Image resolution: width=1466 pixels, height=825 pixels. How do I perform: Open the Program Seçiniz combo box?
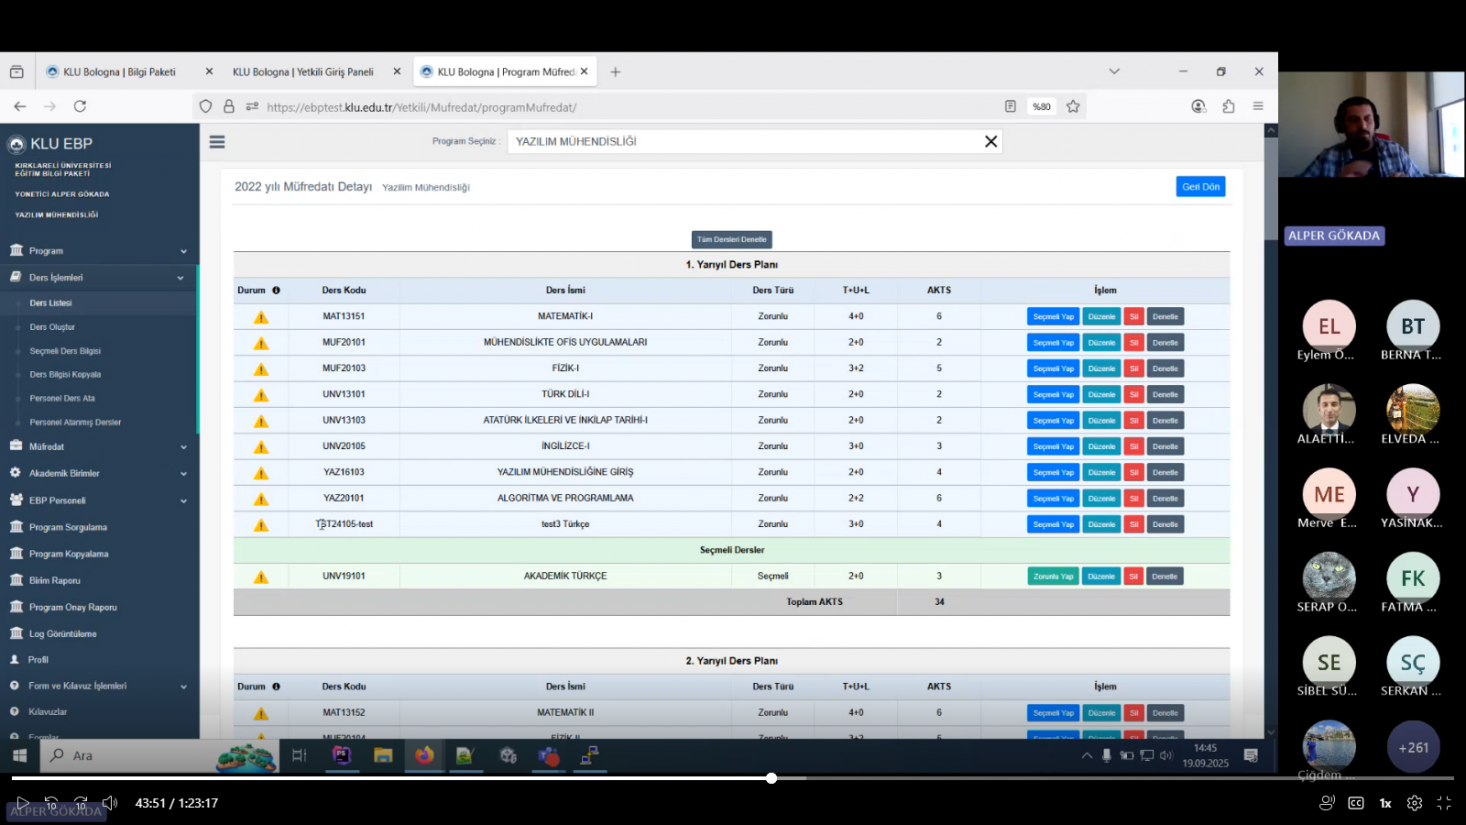(754, 141)
